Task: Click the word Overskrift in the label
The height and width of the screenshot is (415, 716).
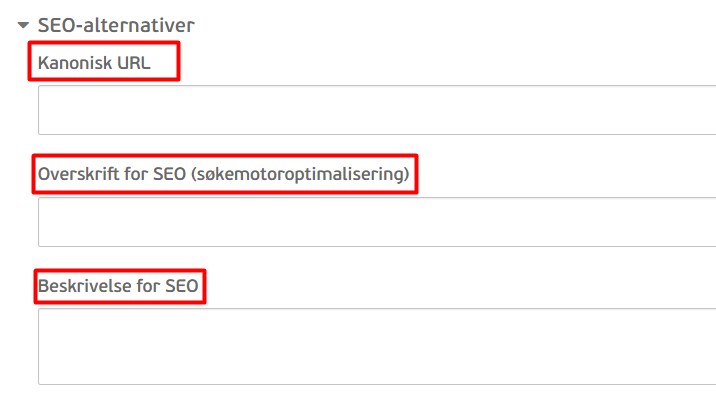Action: (74, 174)
